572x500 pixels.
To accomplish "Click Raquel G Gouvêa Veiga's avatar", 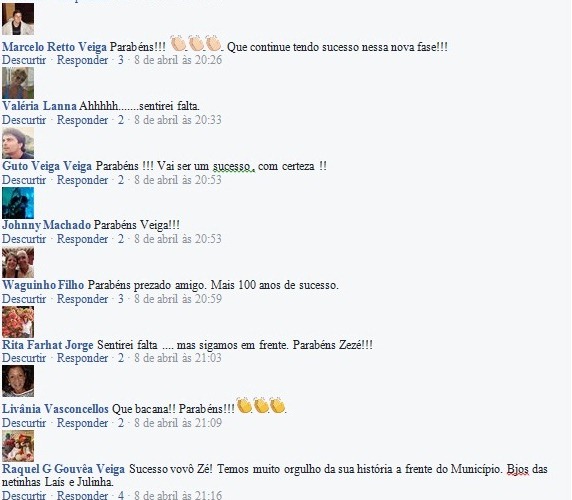I will 18,446.
